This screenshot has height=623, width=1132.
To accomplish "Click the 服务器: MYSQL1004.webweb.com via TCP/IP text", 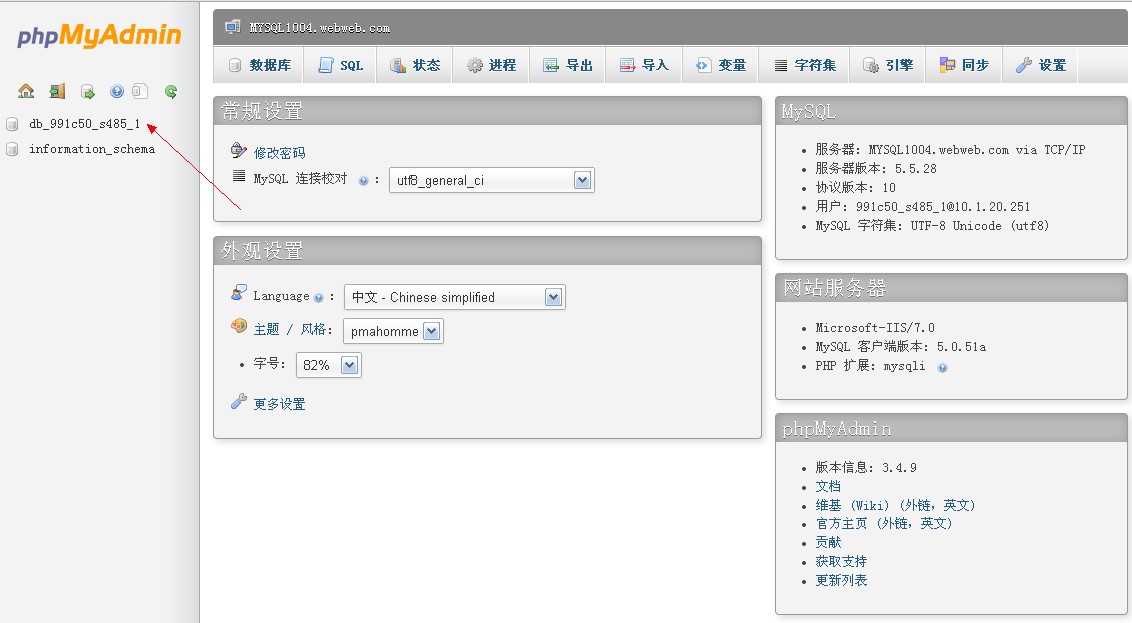I will [950, 150].
